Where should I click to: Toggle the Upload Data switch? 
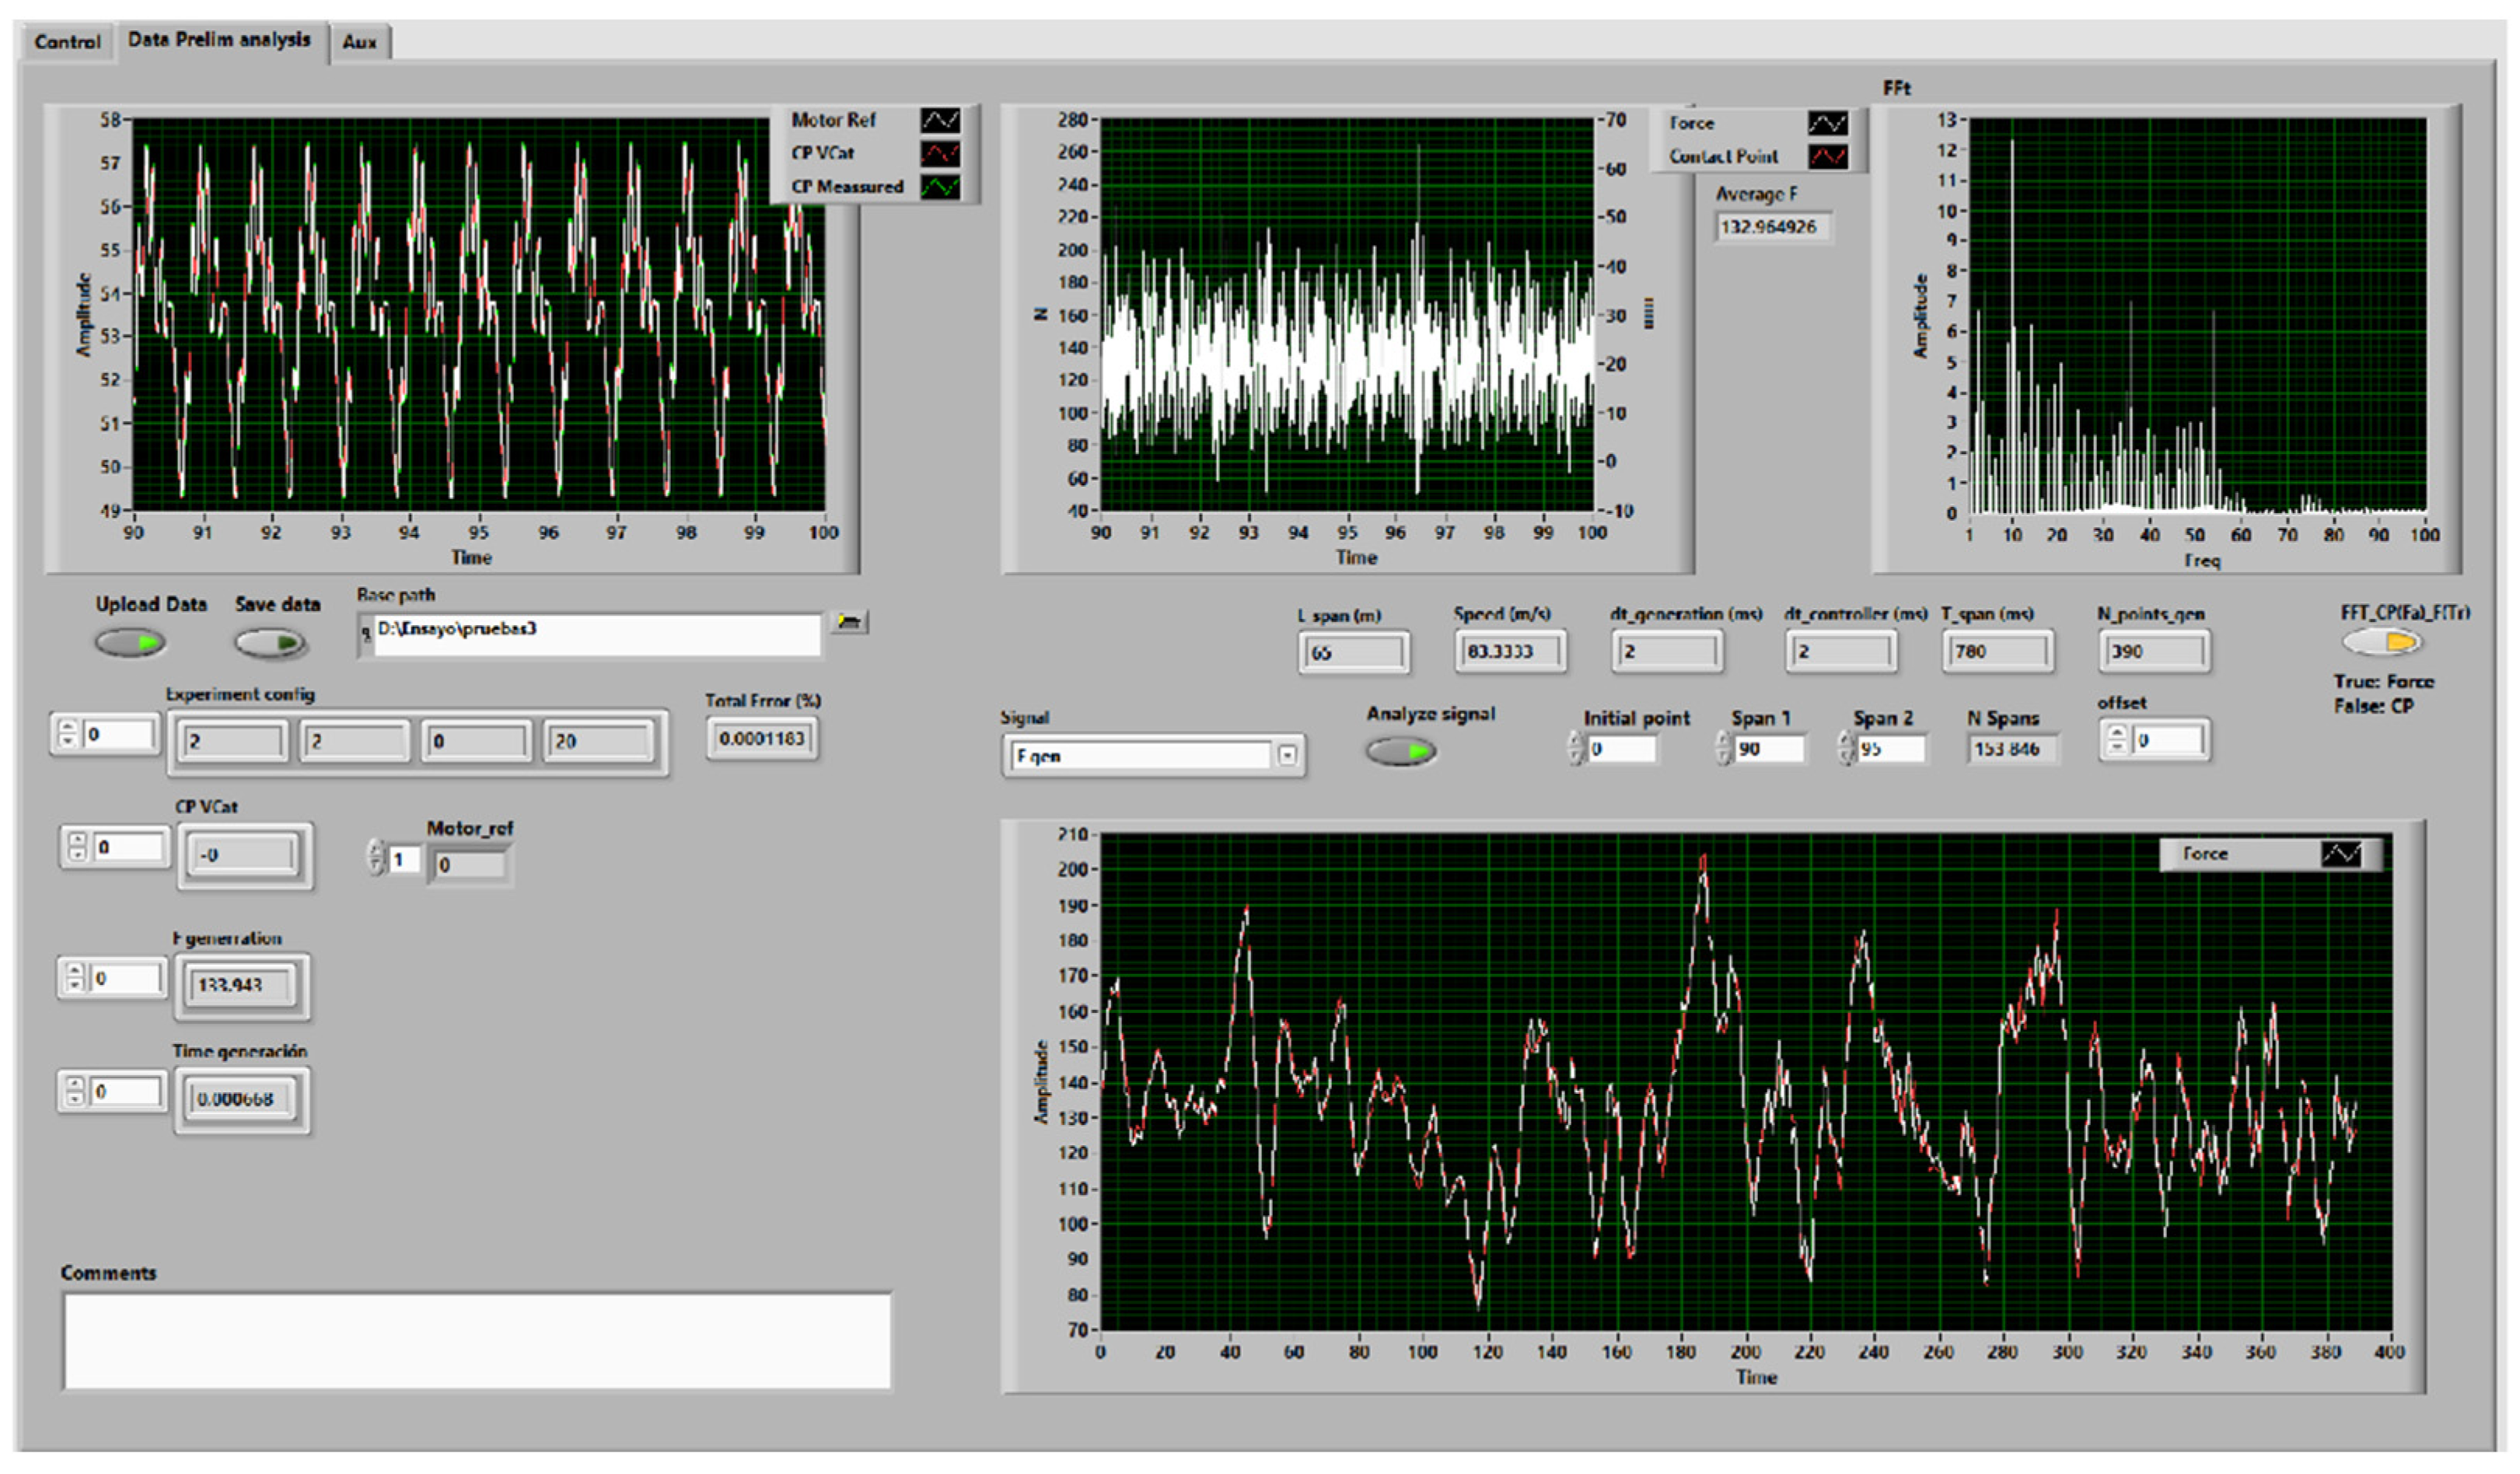[x=131, y=642]
